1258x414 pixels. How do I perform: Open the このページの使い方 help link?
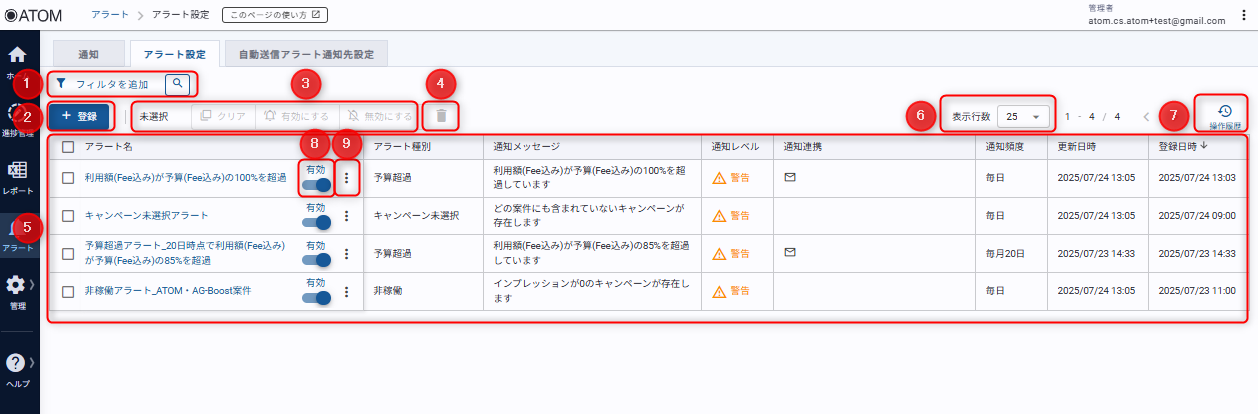(x=275, y=15)
